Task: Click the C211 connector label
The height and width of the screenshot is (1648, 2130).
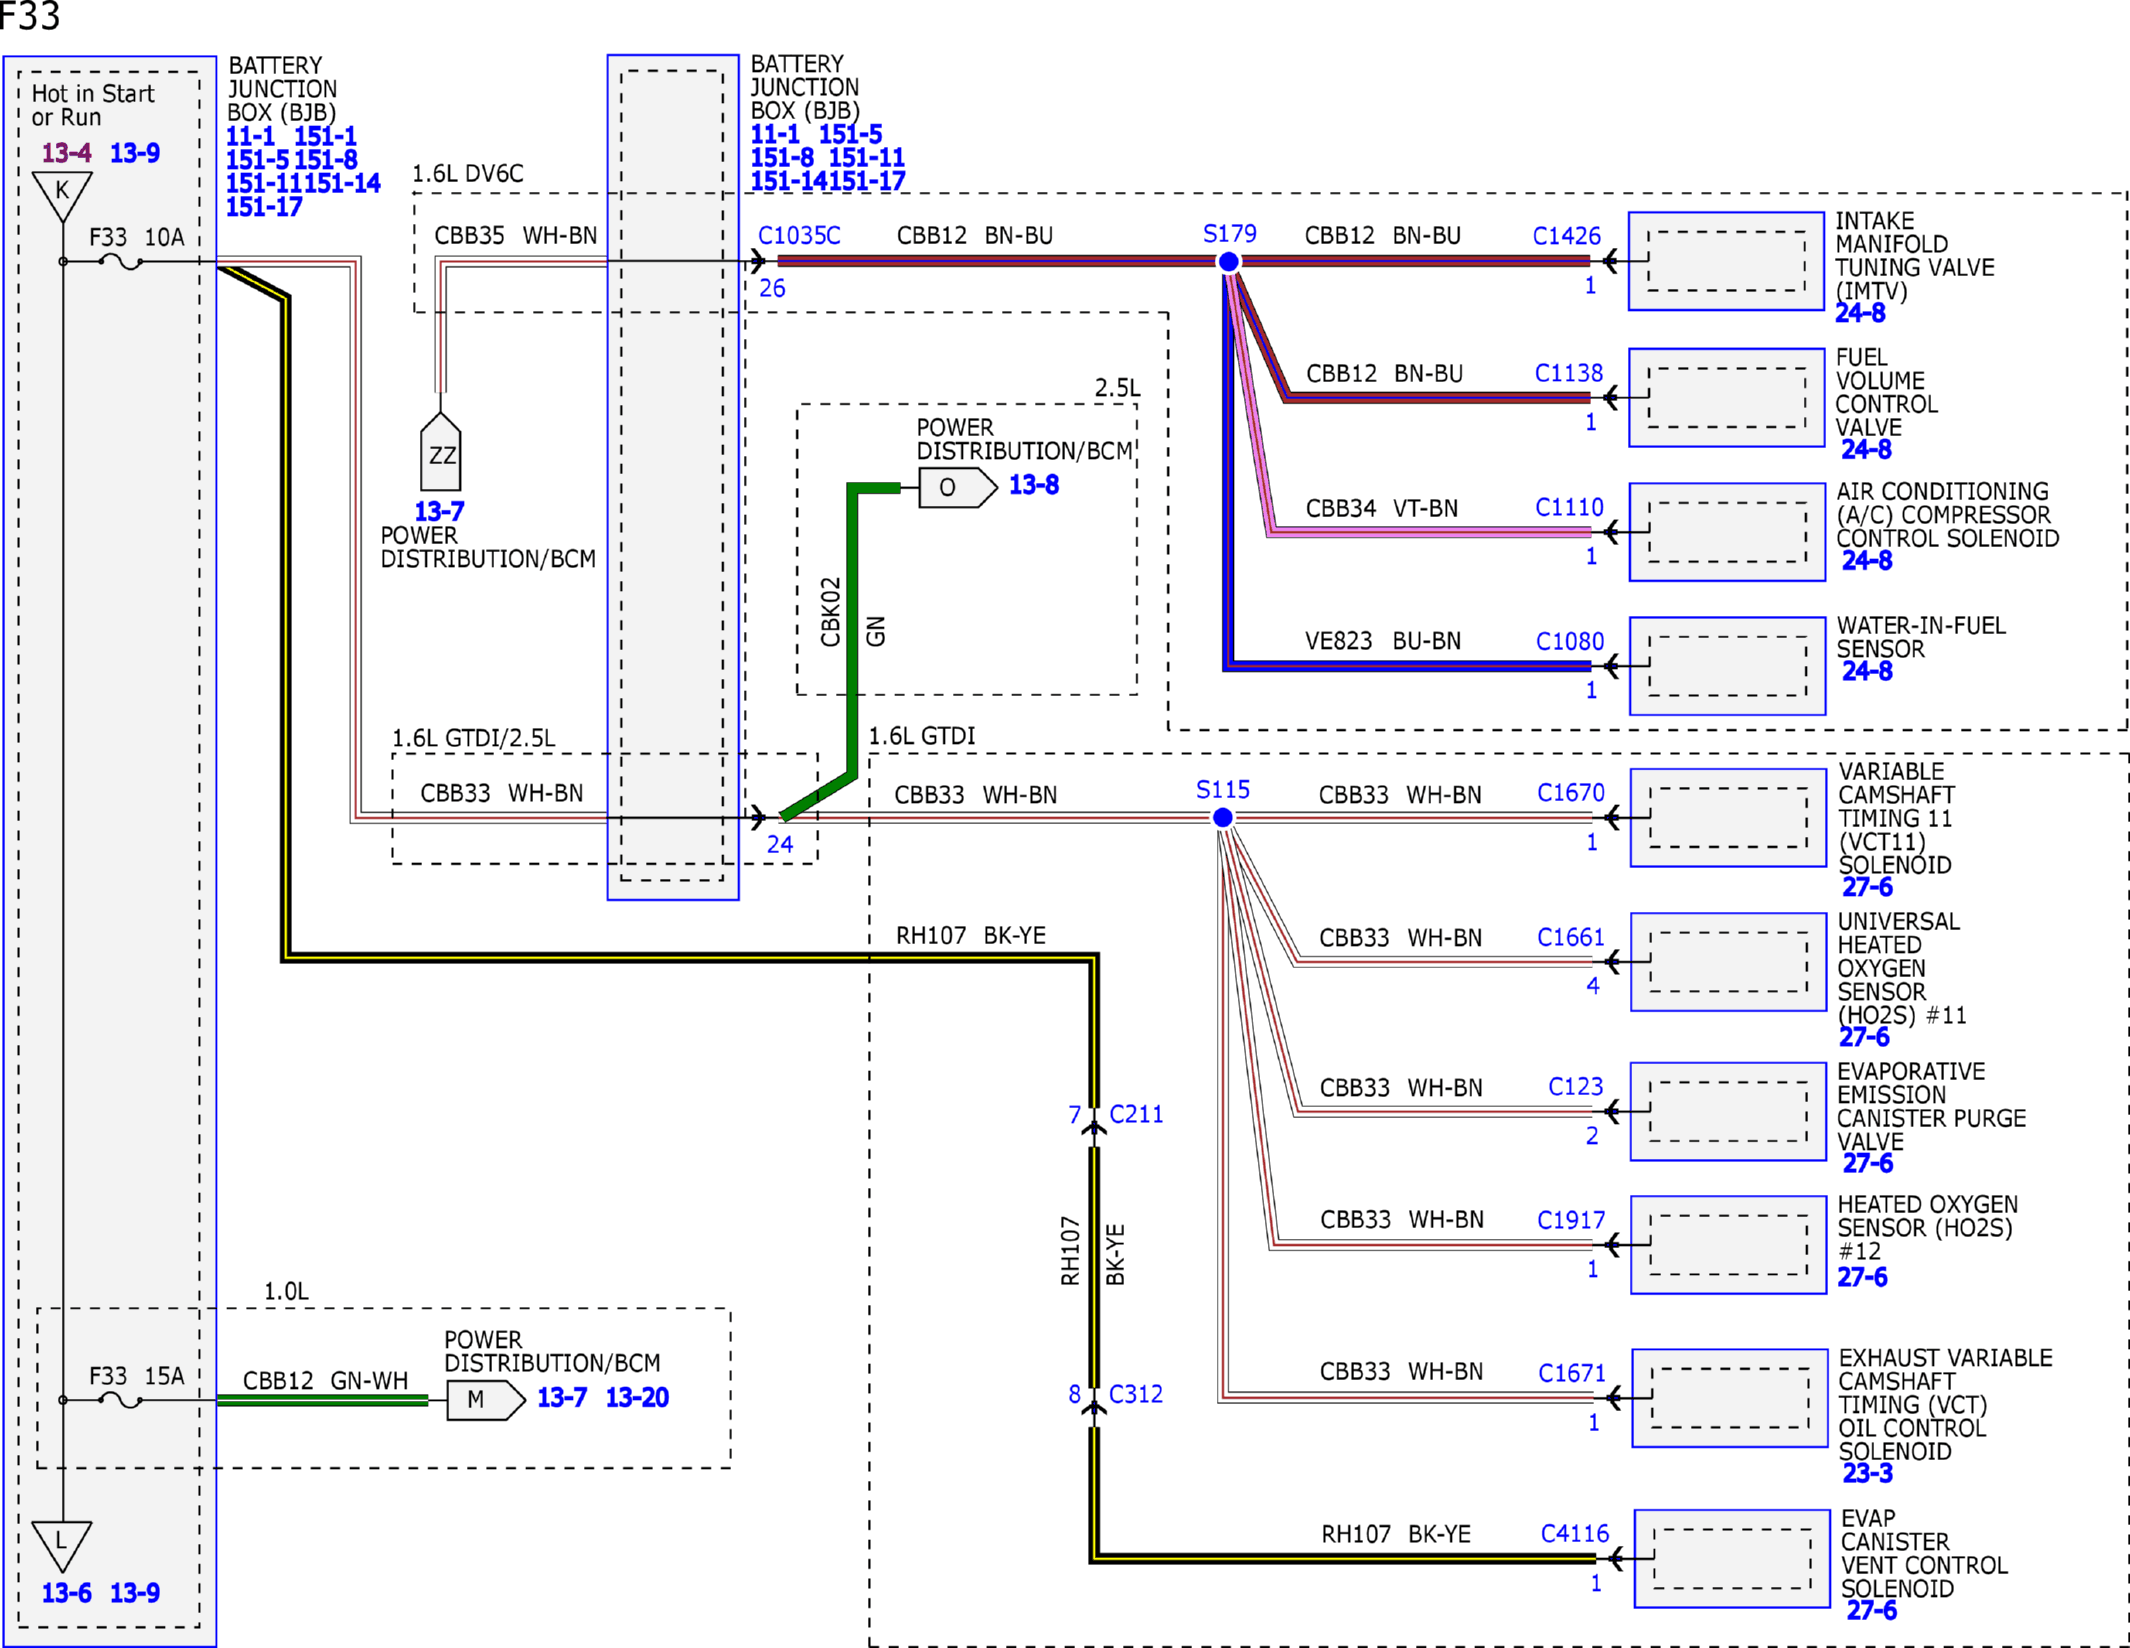Action: point(1136,1114)
